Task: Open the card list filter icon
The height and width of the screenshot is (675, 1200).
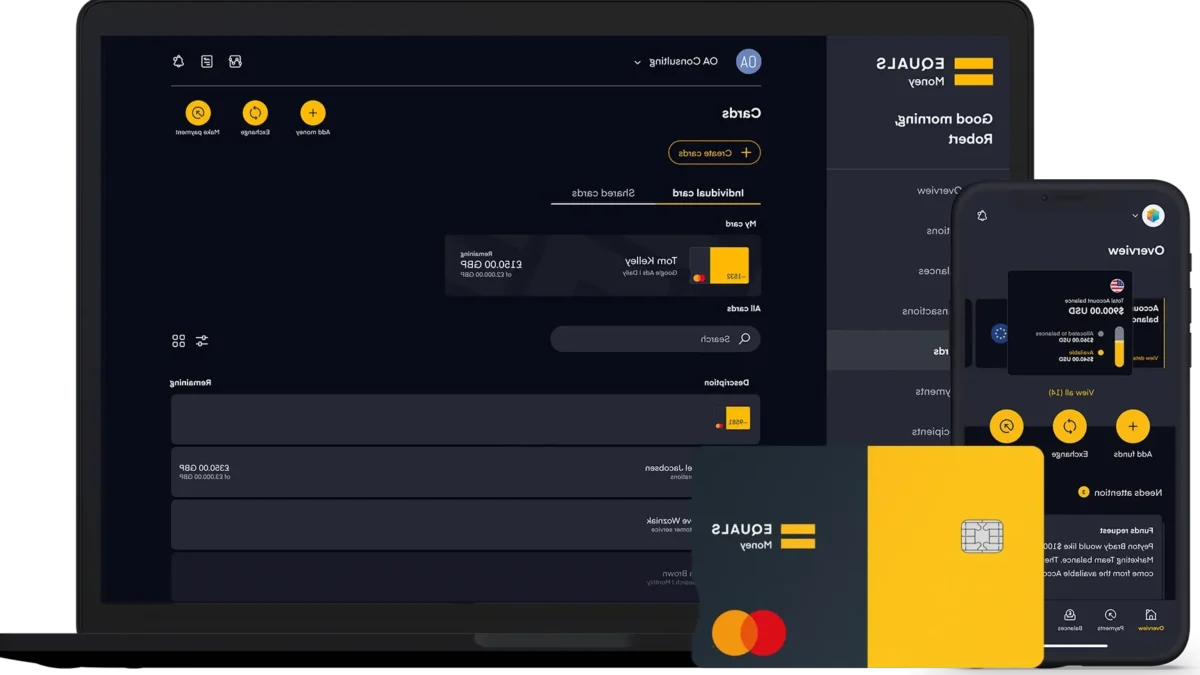Action: 202,340
